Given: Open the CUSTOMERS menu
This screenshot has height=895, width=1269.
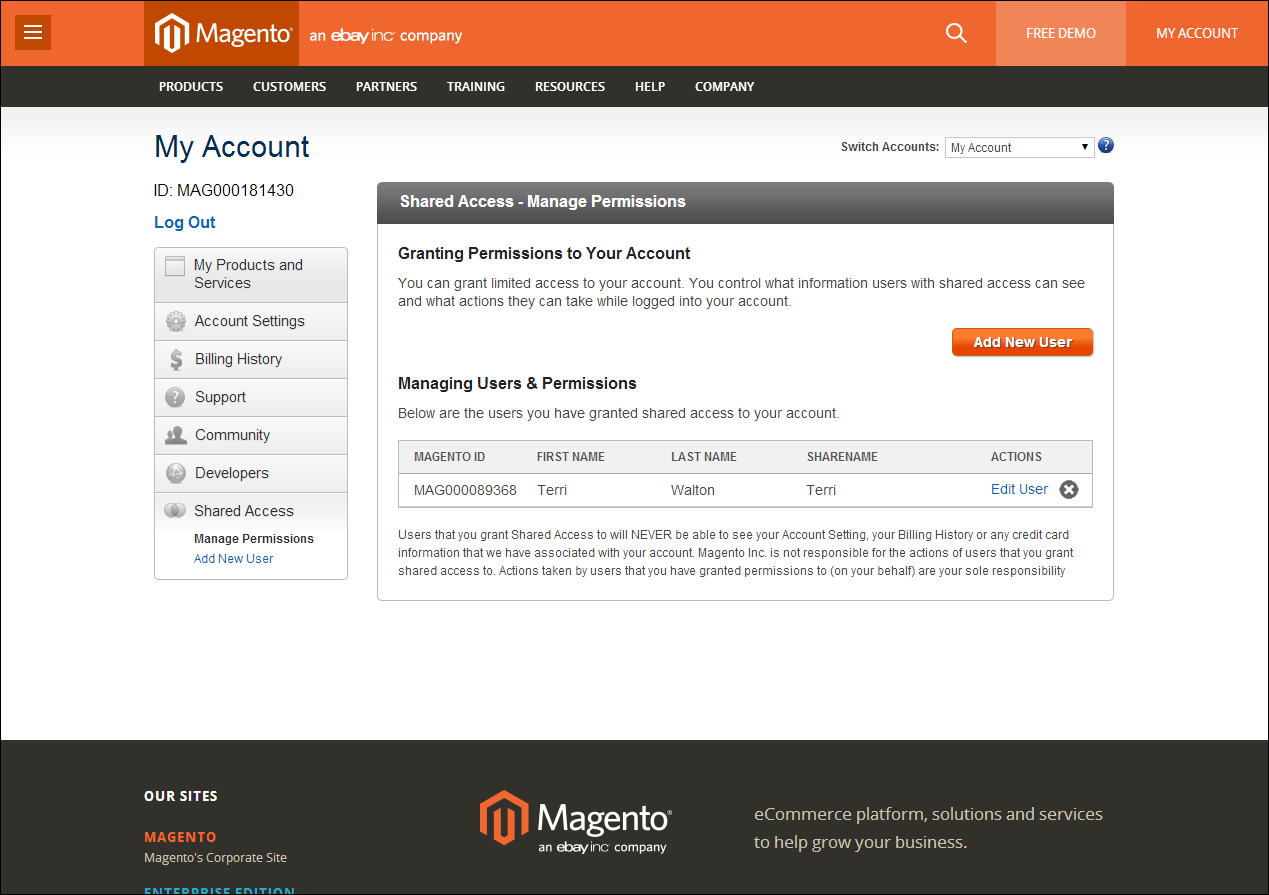Looking at the screenshot, I should [289, 87].
